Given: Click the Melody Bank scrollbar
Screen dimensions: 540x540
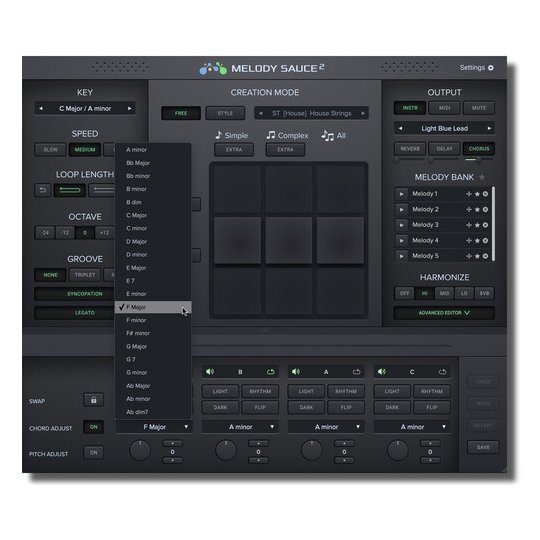Looking at the screenshot, I should [x=493, y=224].
